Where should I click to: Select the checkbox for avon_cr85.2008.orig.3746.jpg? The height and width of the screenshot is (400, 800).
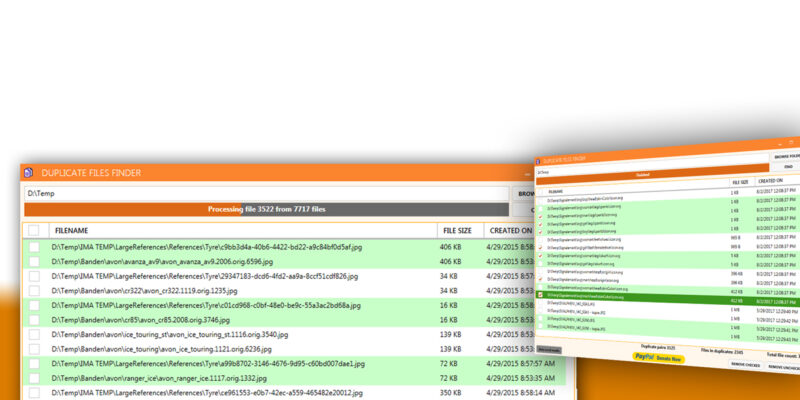[34, 320]
